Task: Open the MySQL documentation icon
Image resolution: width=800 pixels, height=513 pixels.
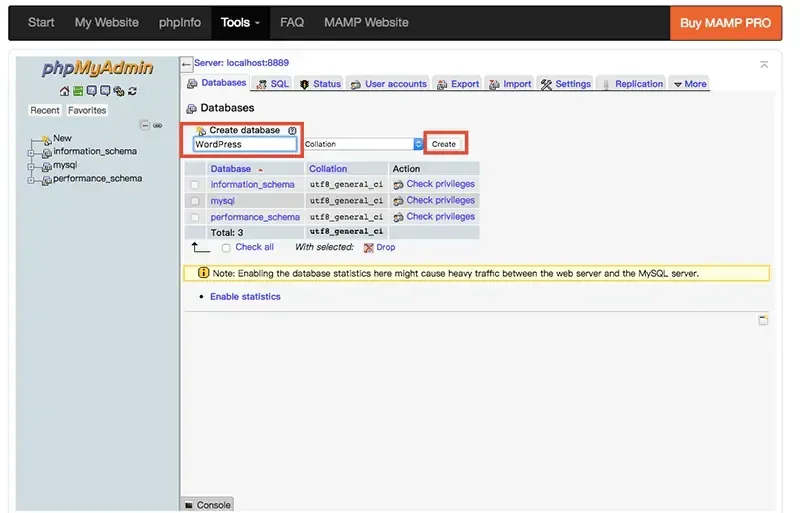Action: [x=105, y=91]
